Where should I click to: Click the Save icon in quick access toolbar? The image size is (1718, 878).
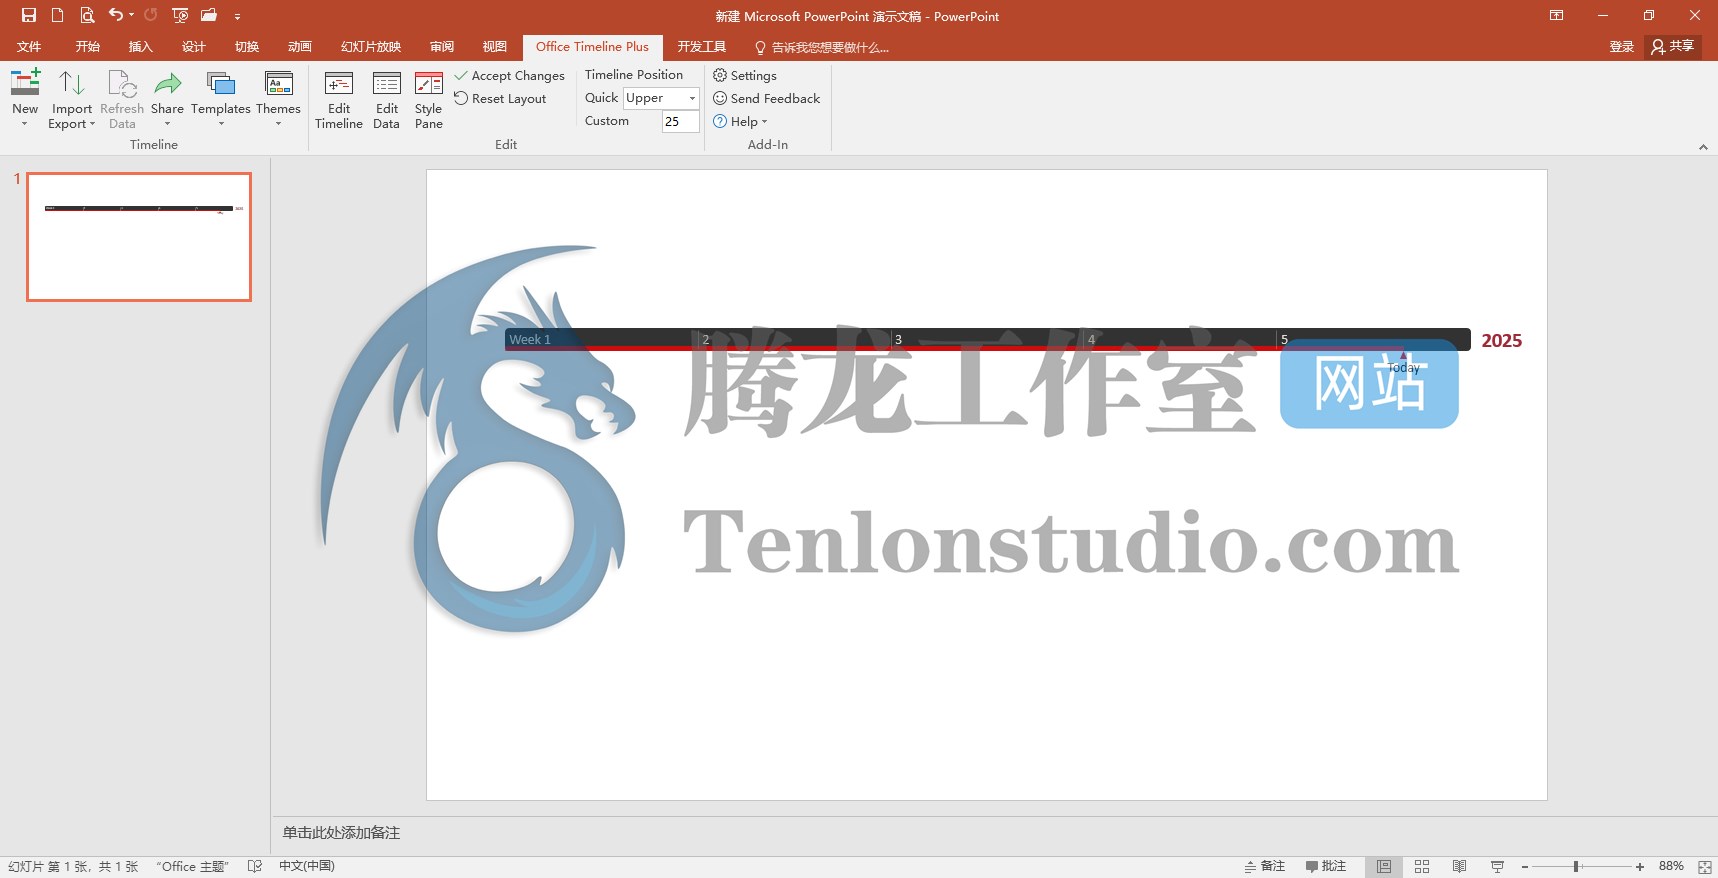[x=29, y=15]
